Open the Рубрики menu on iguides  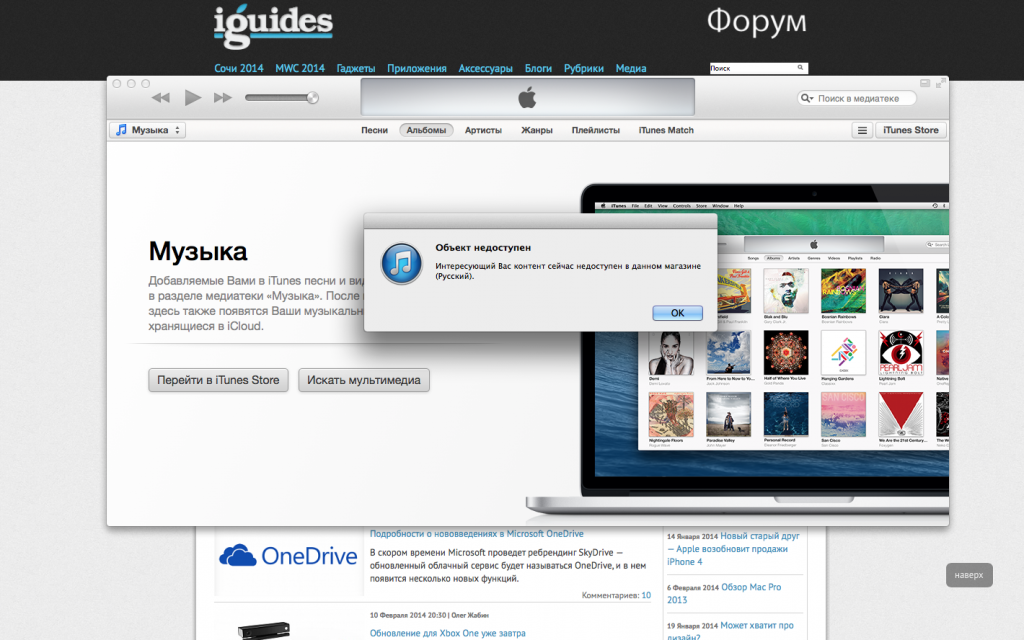584,68
